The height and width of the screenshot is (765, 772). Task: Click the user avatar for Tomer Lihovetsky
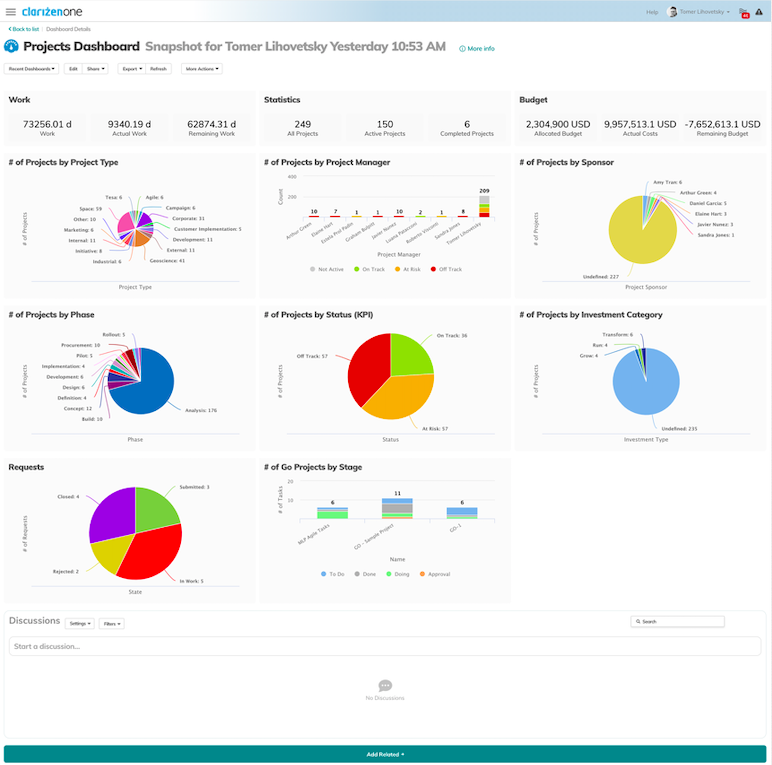tap(672, 12)
